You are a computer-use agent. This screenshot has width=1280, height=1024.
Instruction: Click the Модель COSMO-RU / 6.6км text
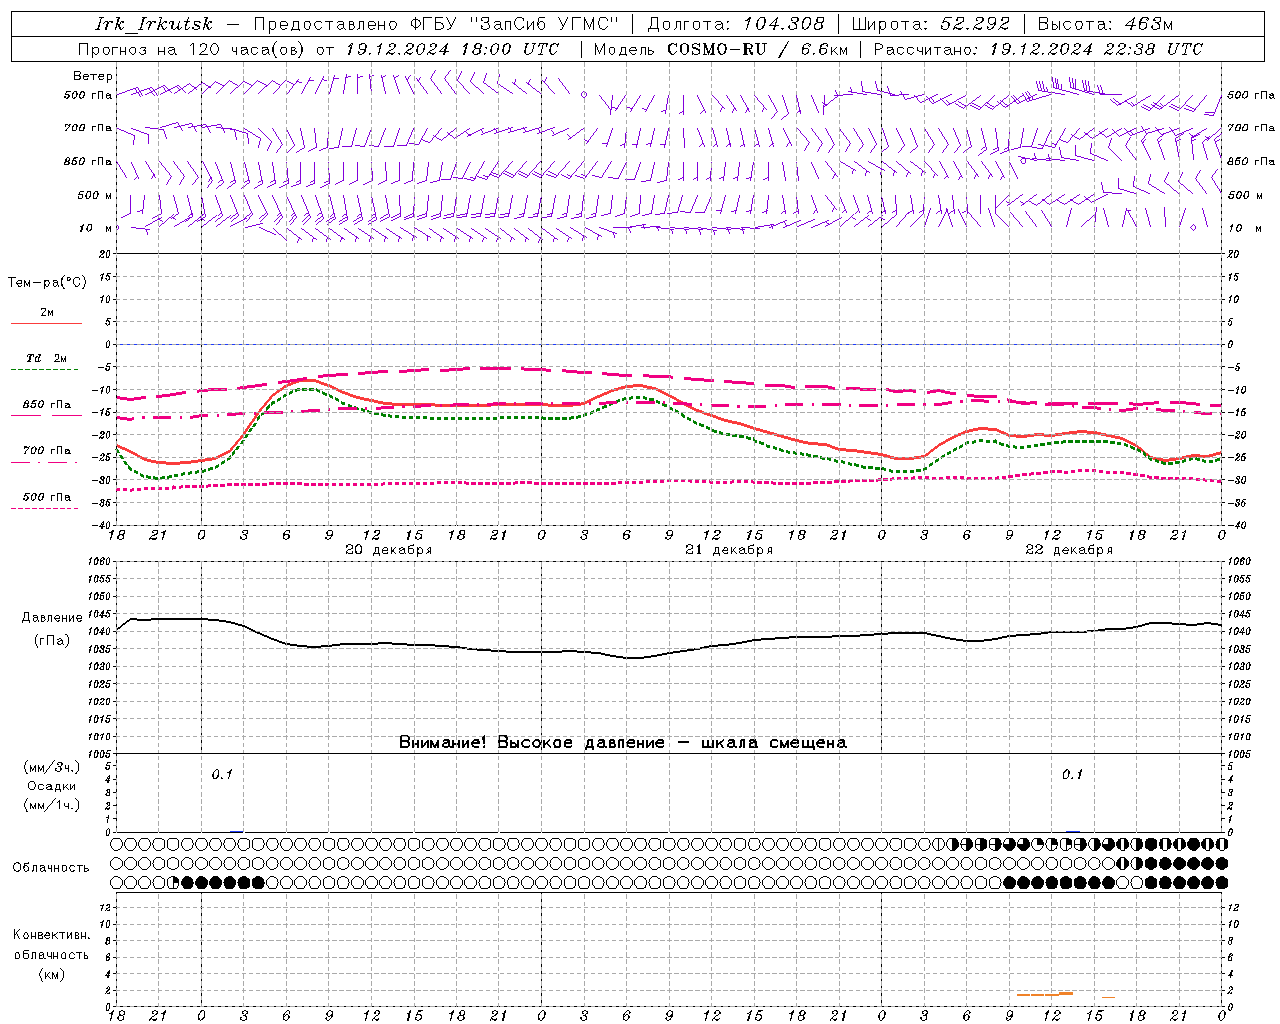(x=721, y=49)
